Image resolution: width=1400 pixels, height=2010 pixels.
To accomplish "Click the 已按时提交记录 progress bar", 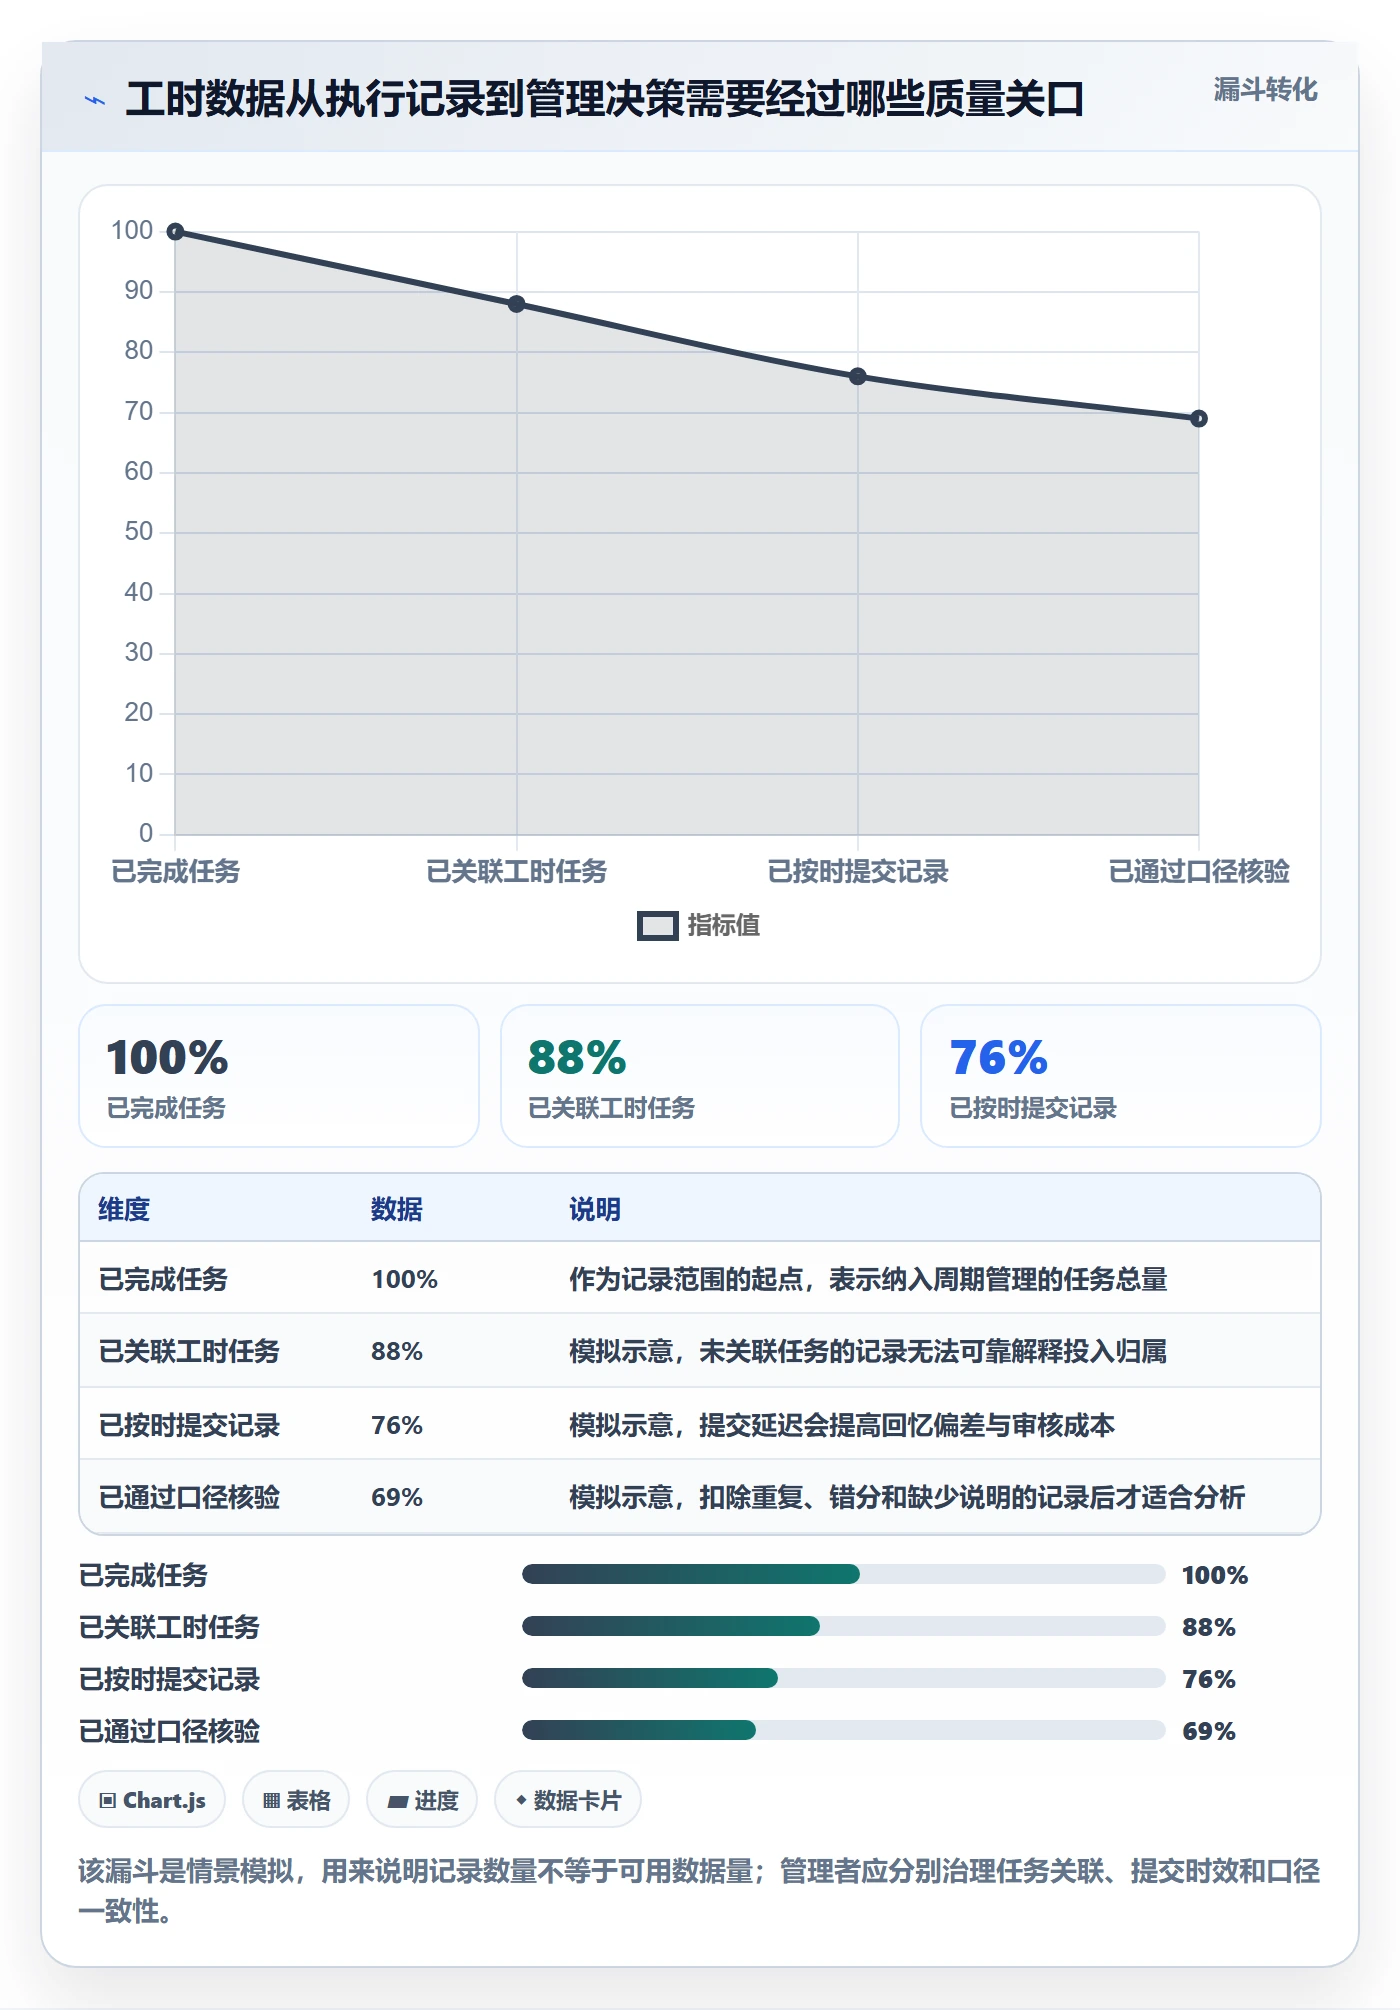I will (843, 1678).
